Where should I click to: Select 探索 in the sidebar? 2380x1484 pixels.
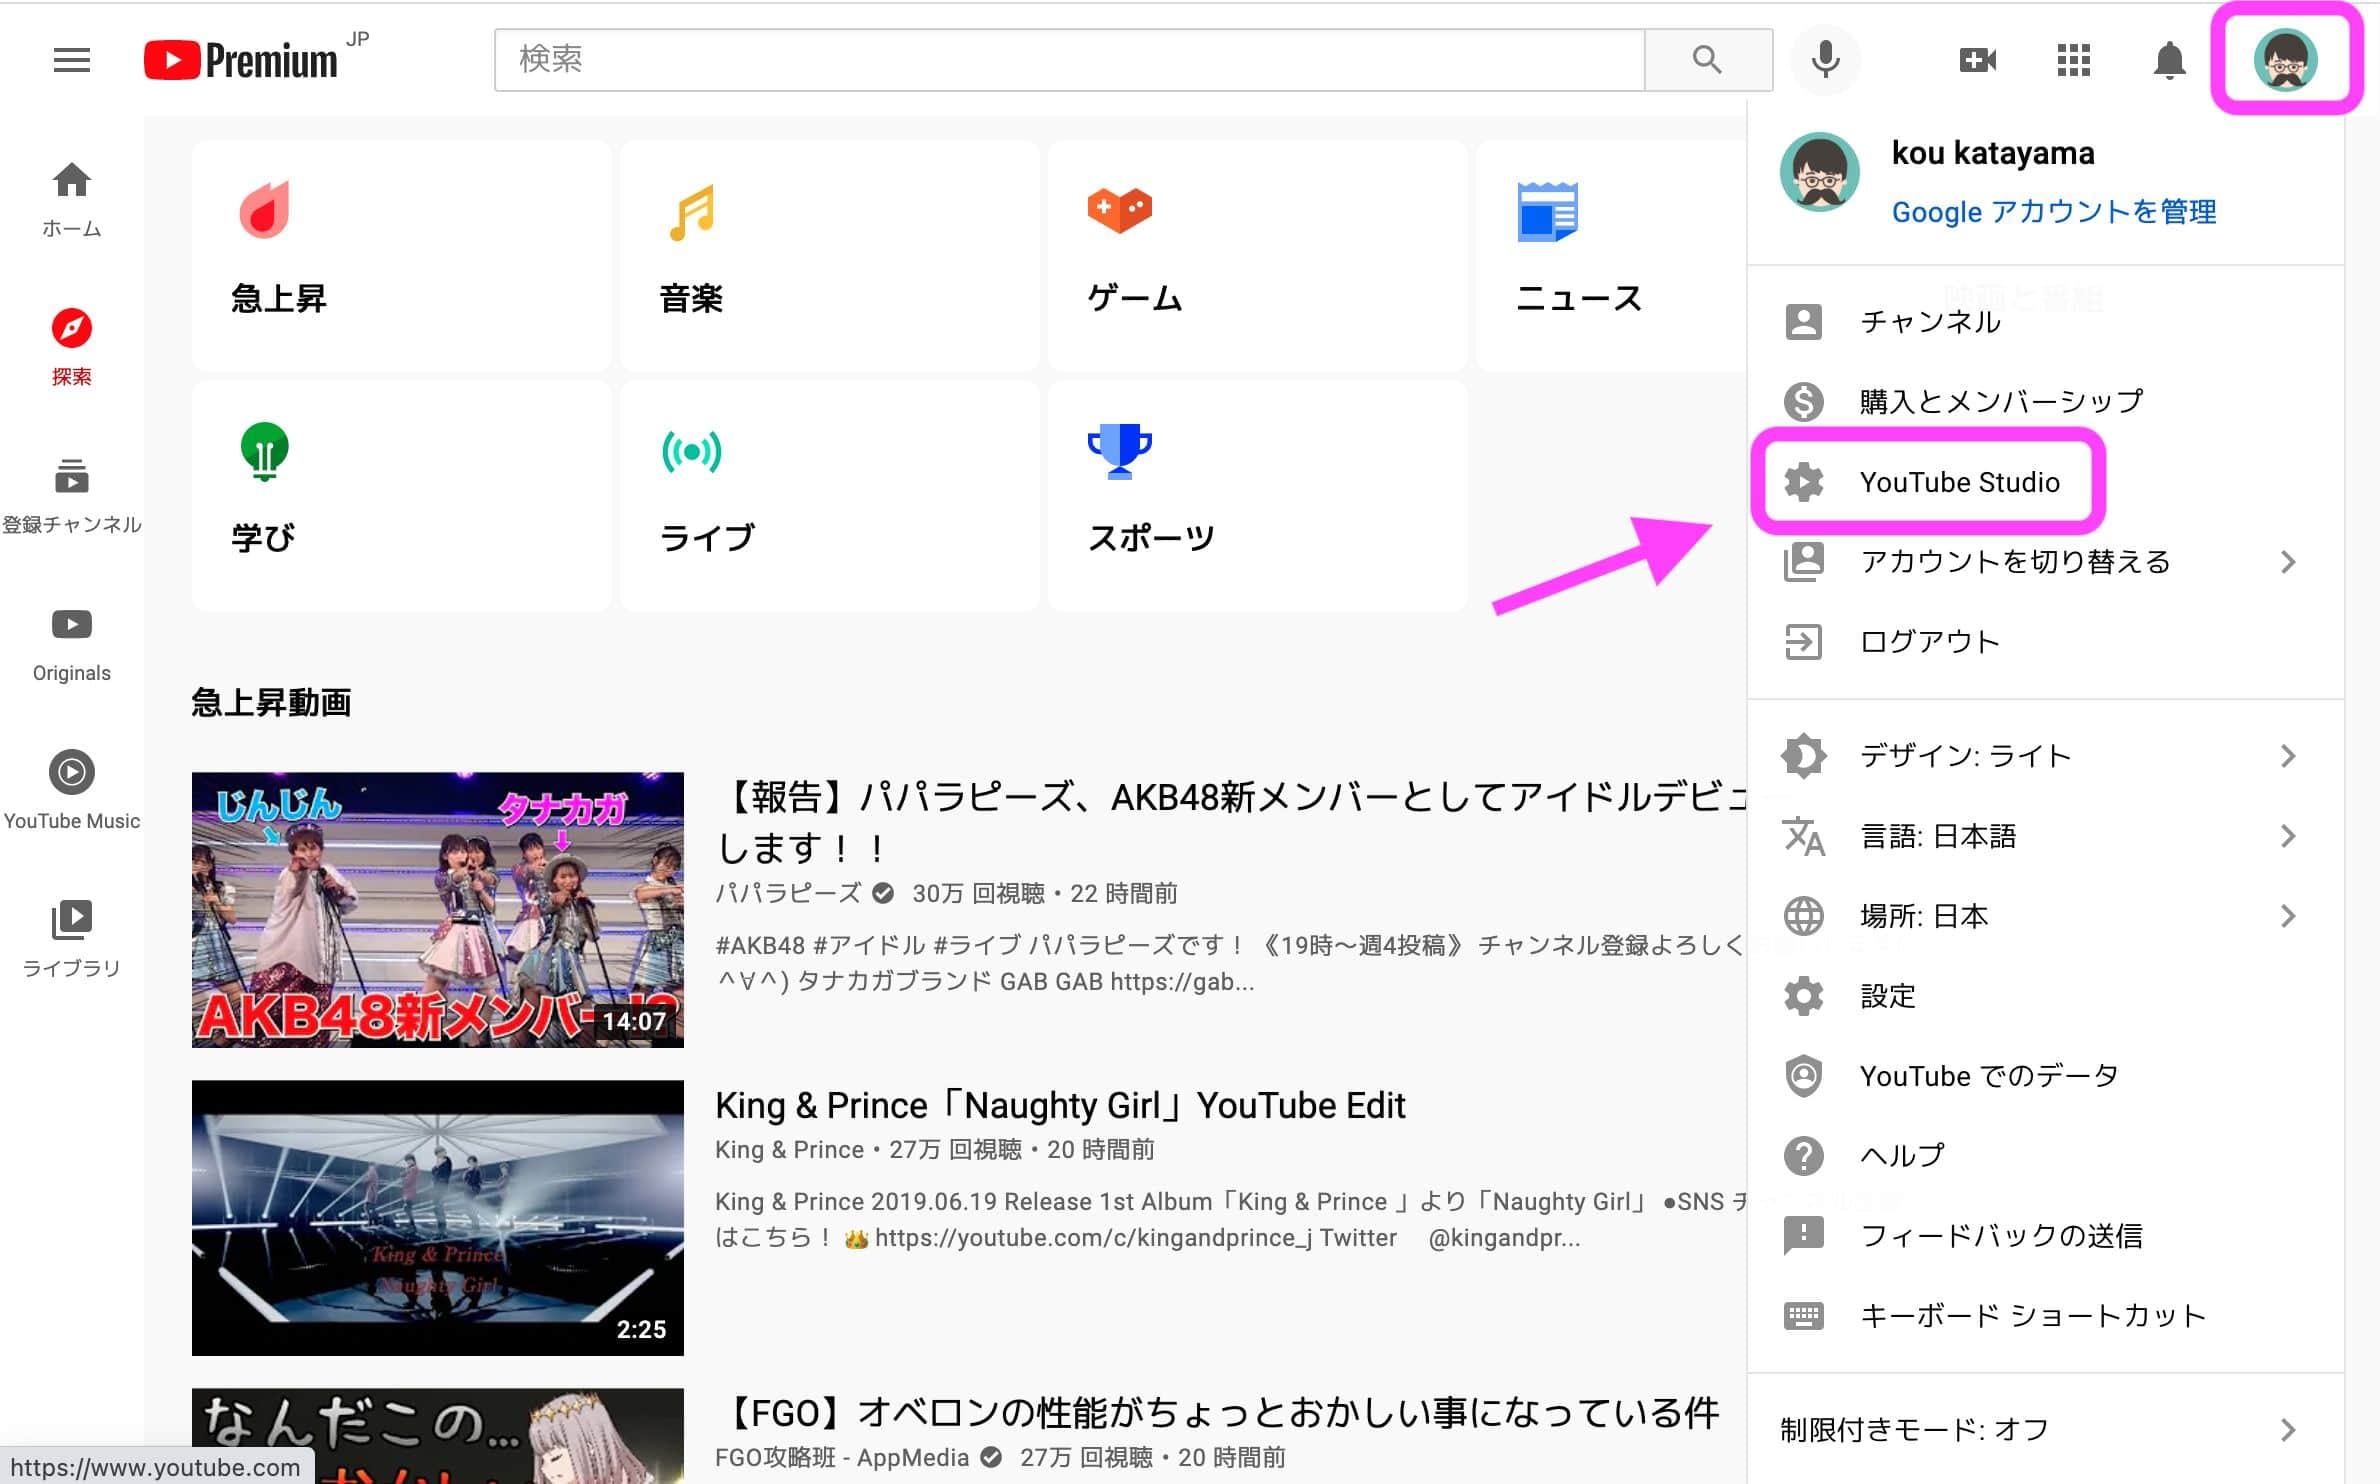pos(72,348)
